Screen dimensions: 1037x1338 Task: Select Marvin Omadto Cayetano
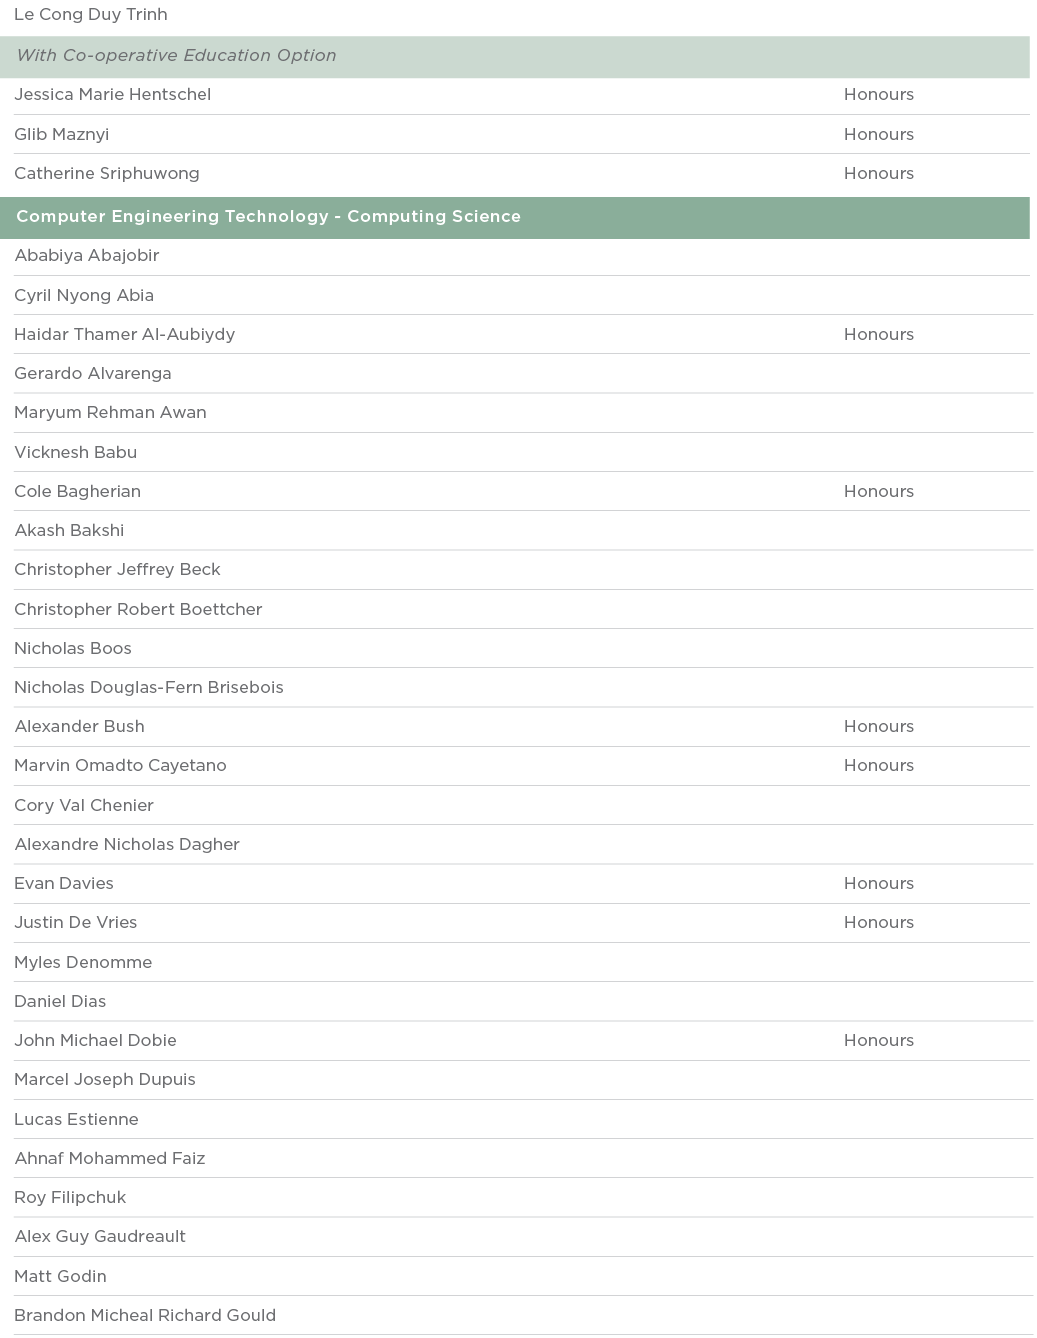click(x=120, y=766)
